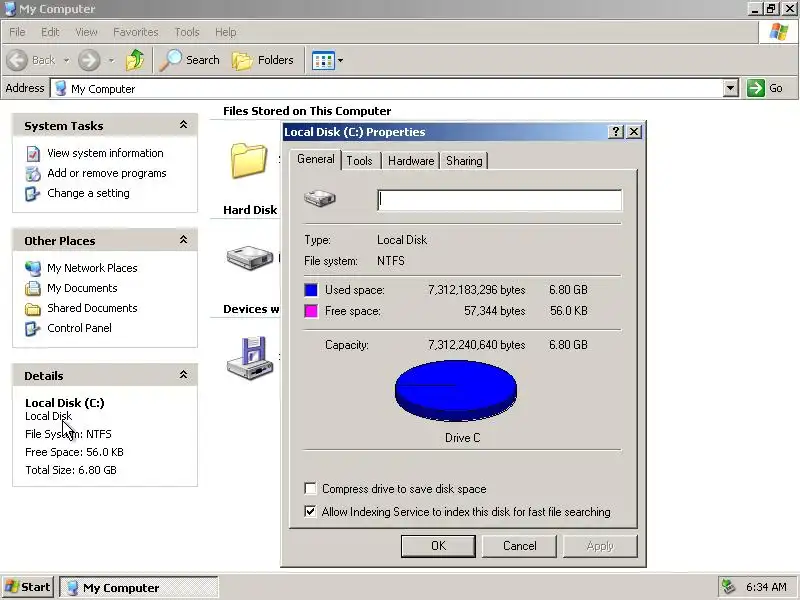Close the Local Disk Properties dialog
This screenshot has width=800, height=600.
[634, 132]
